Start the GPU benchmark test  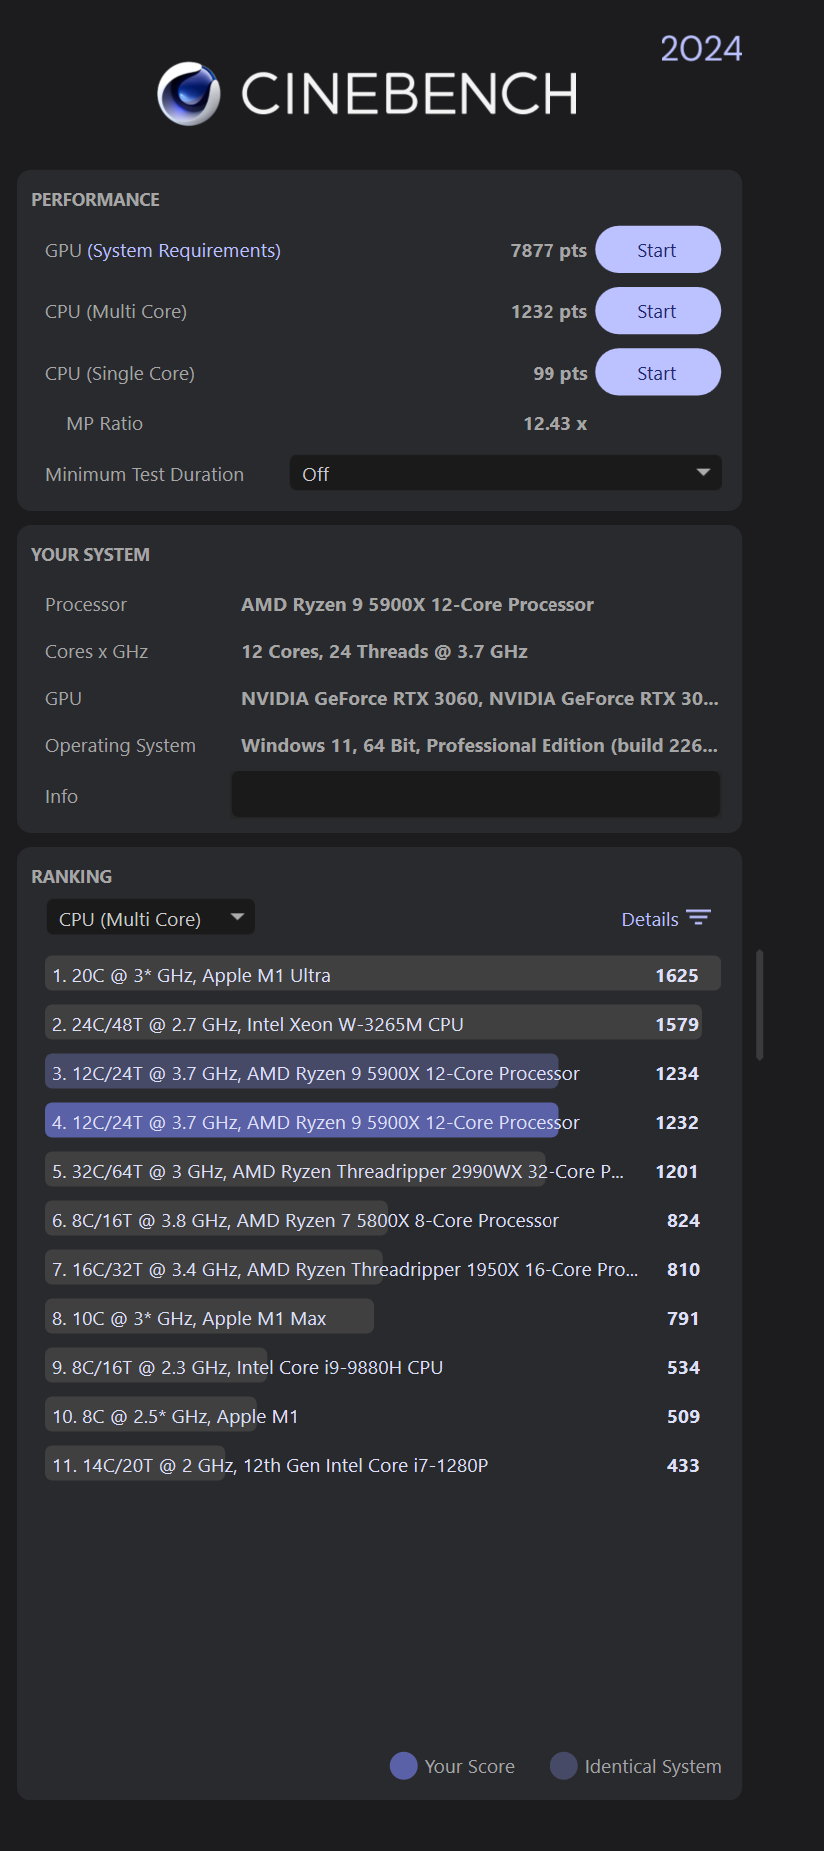658,250
